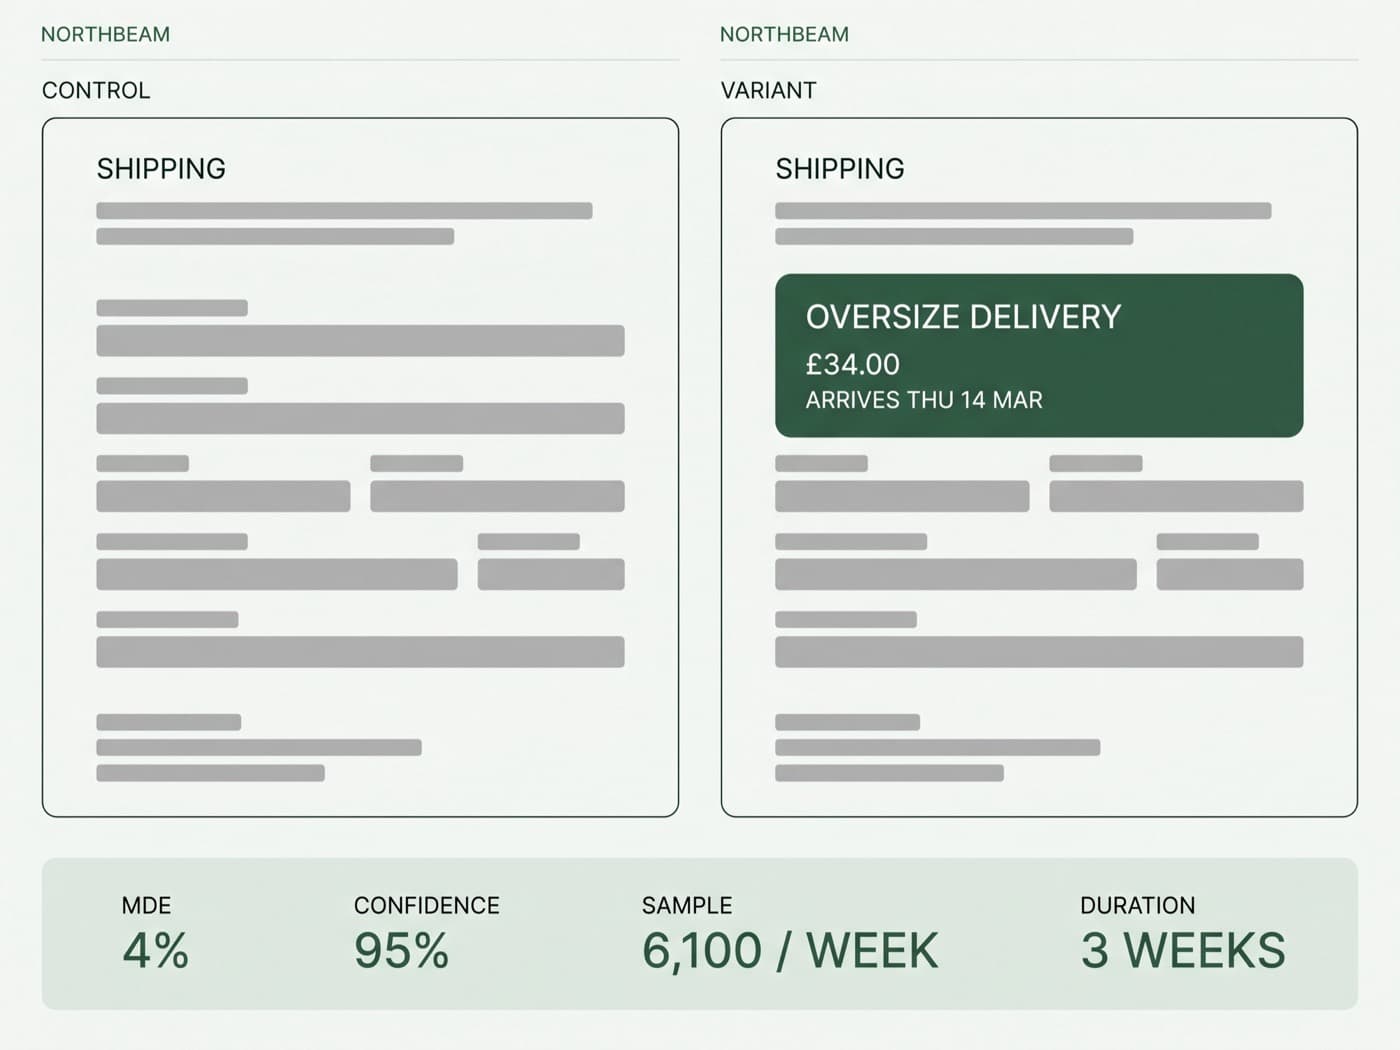
Task: Open the Variant label heading
Action: point(768,90)
